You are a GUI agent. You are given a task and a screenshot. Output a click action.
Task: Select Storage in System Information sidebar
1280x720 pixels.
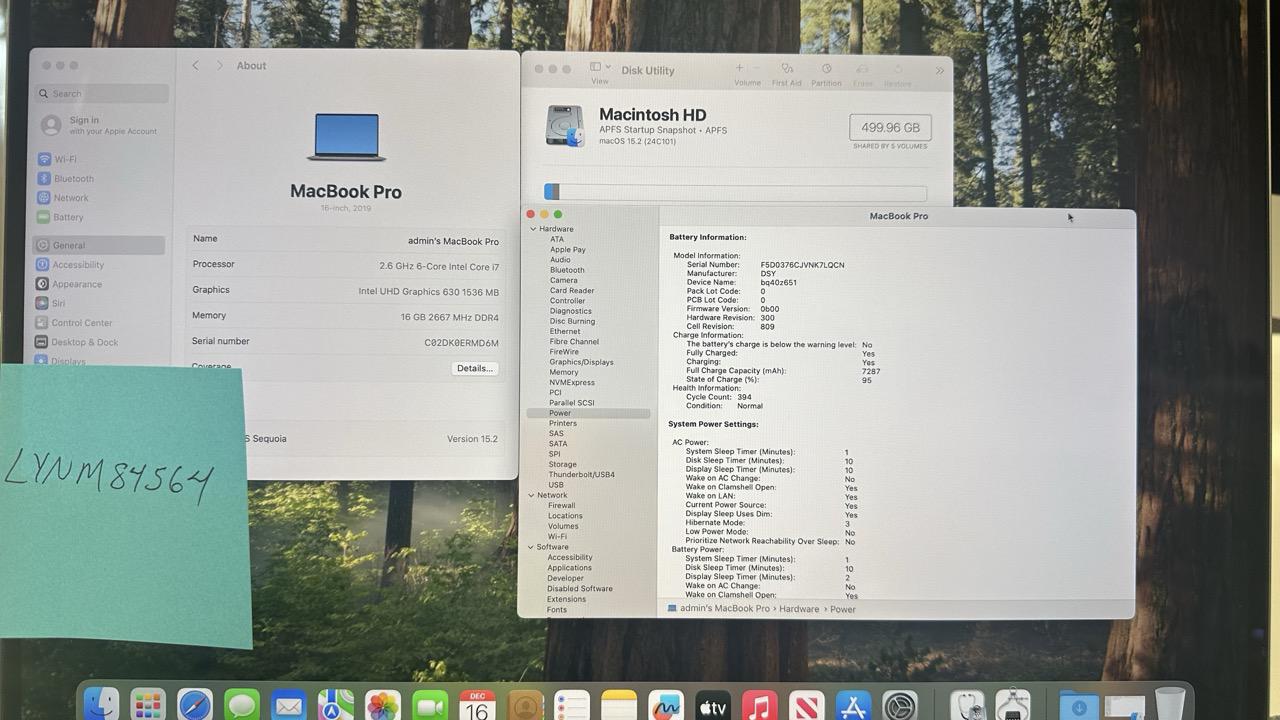tap(562, 464)
